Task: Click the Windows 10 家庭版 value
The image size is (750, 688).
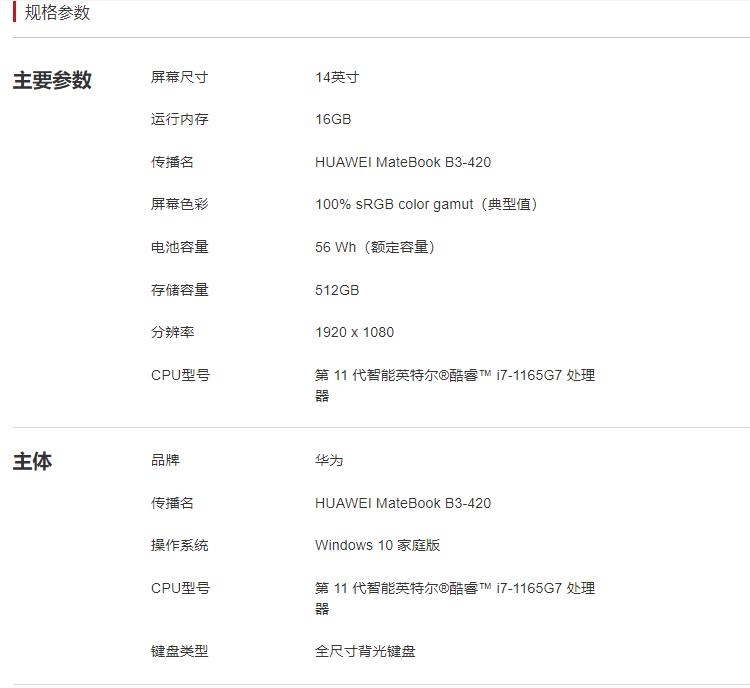Action: [377, 545]
